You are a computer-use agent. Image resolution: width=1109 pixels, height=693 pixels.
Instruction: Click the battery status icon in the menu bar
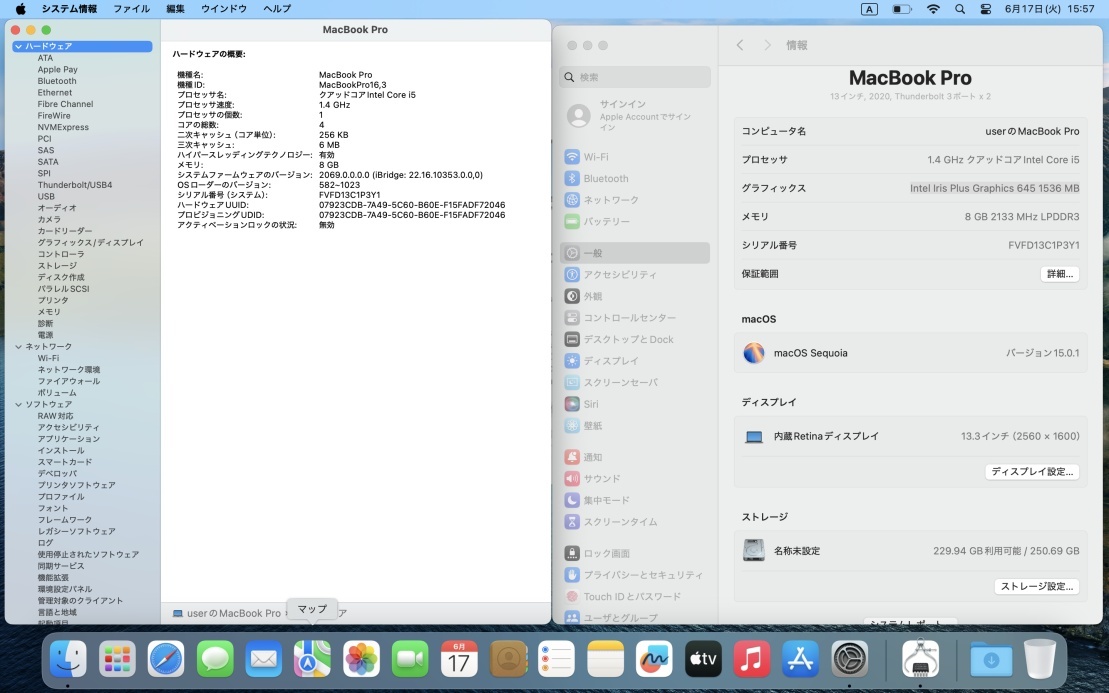coord(902,9)
